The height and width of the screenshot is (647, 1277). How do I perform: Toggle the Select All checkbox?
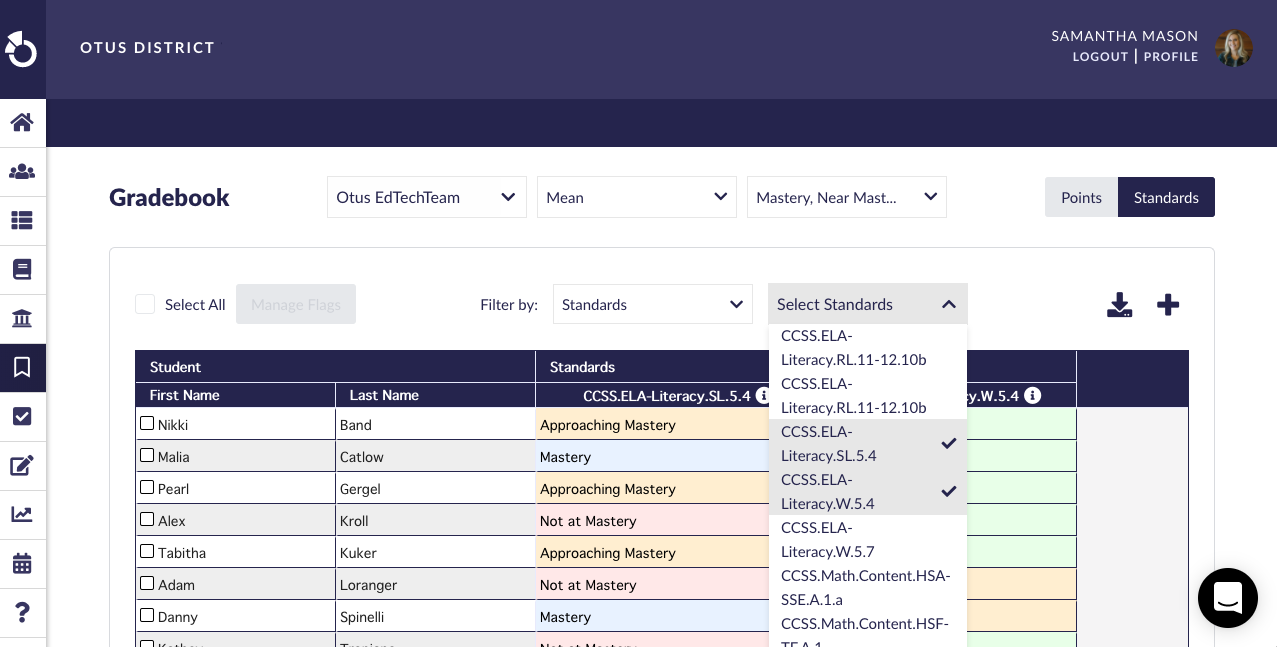pos(145,304)
